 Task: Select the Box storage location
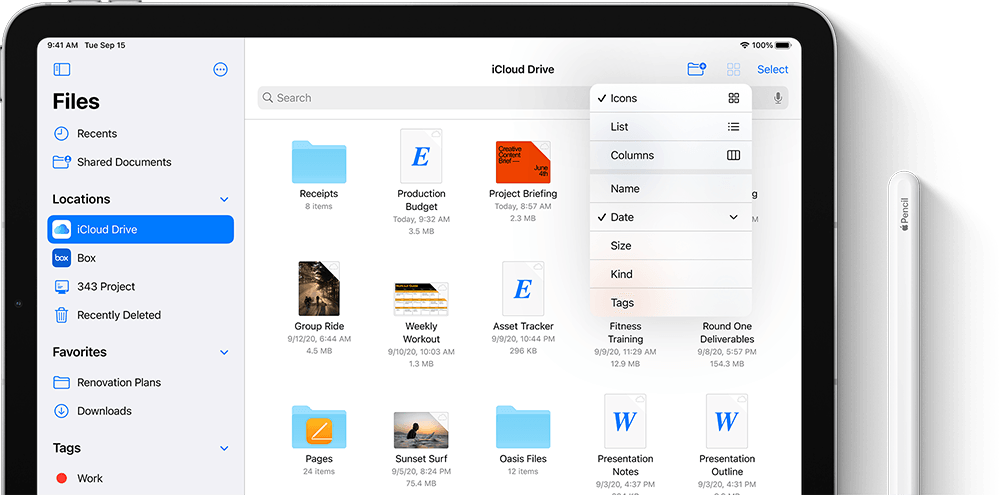pos(86,258)
